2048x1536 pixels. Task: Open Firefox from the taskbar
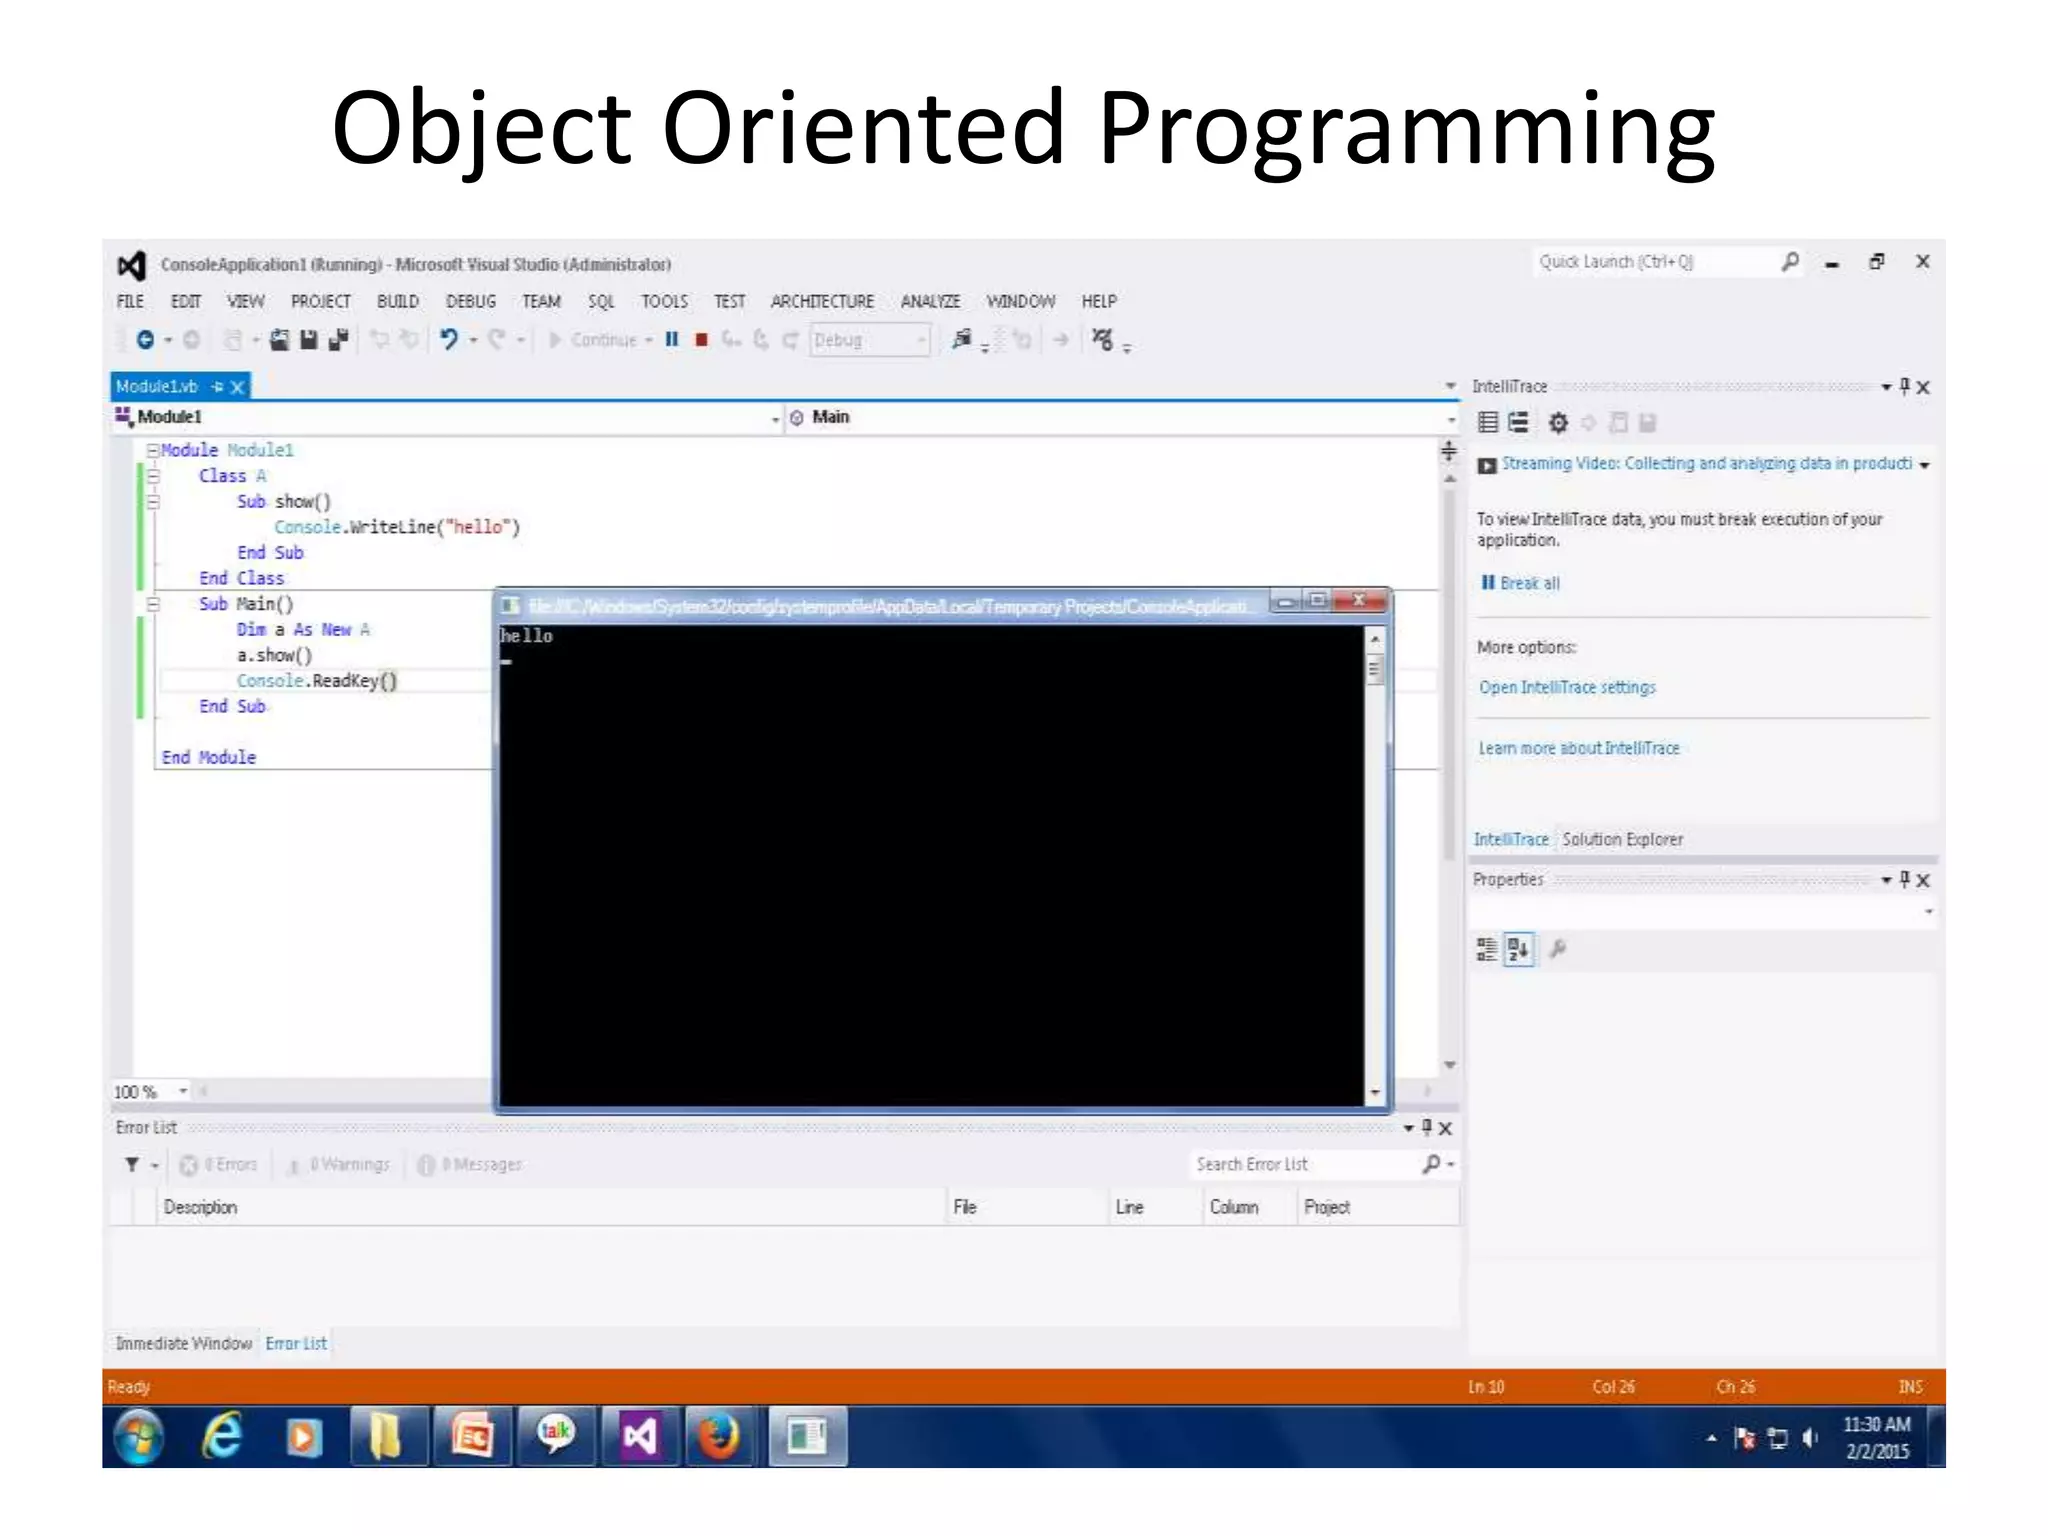click(718, 1437)
